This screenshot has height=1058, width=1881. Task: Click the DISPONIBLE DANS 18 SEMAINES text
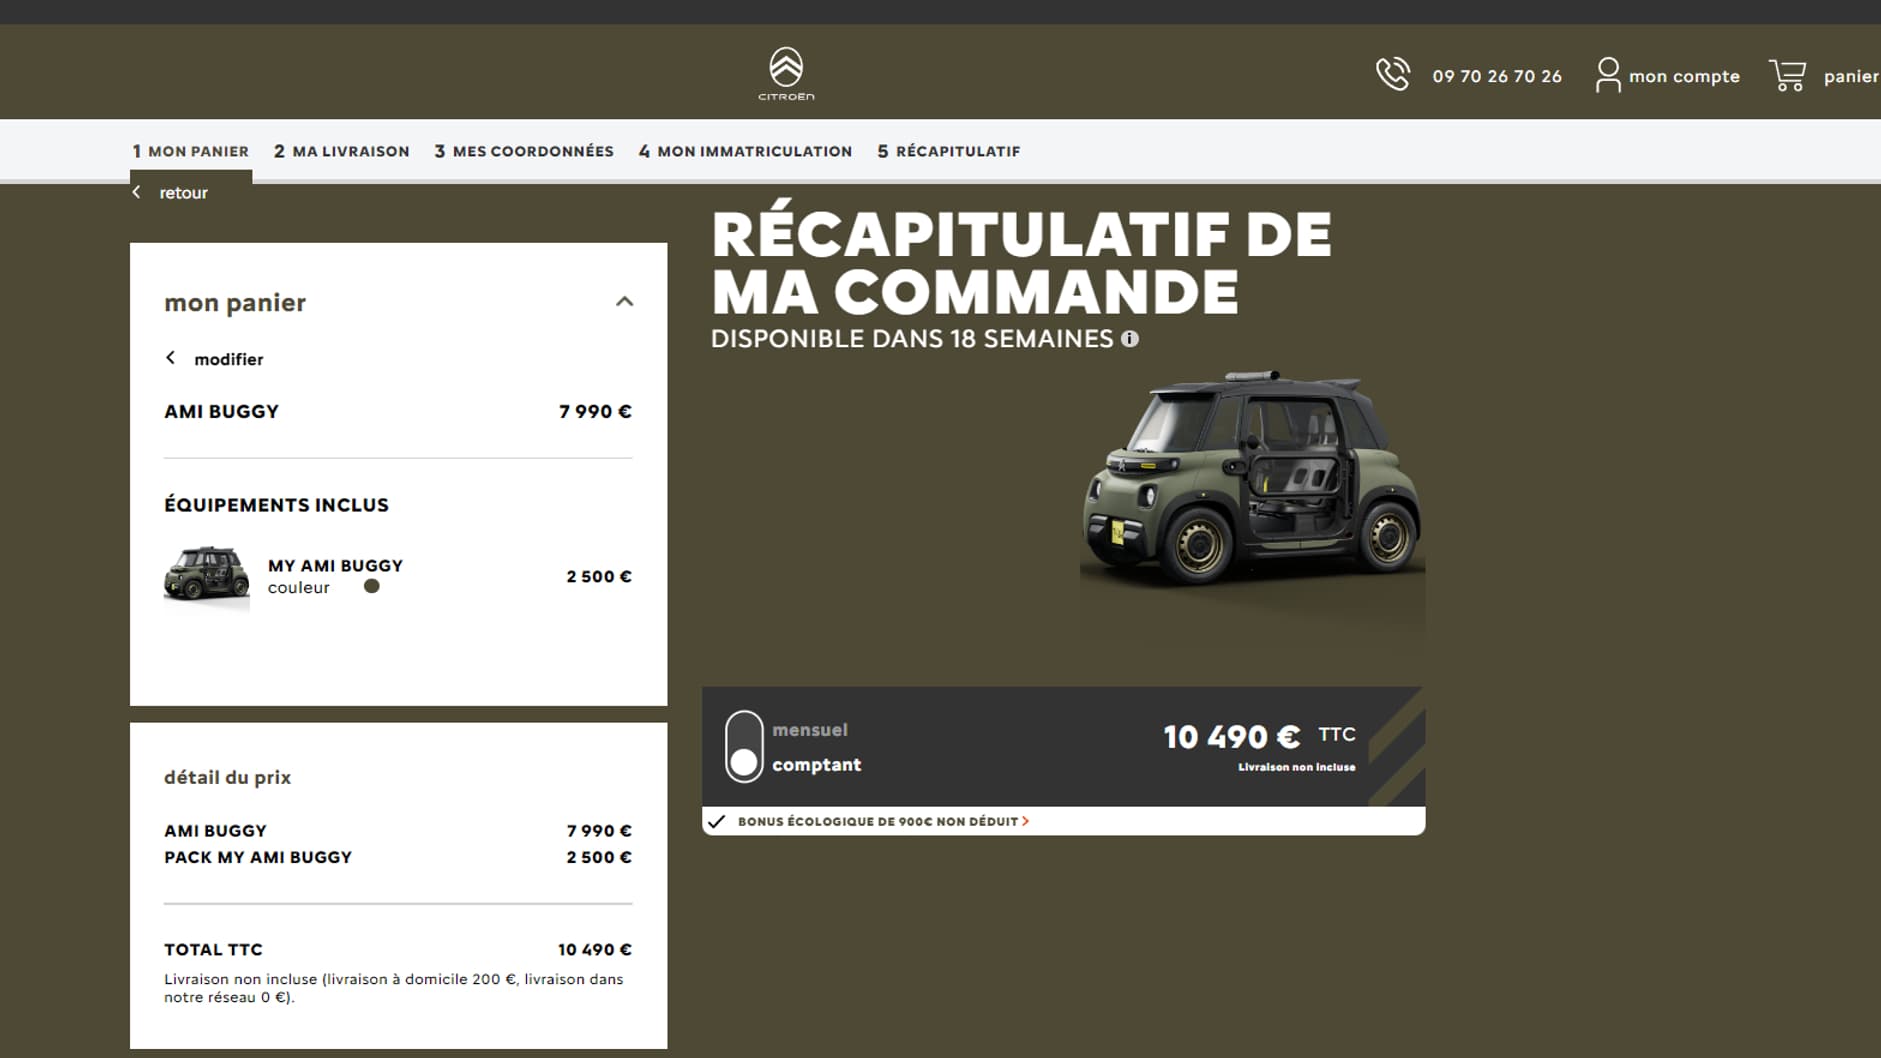tap(912, 339)
